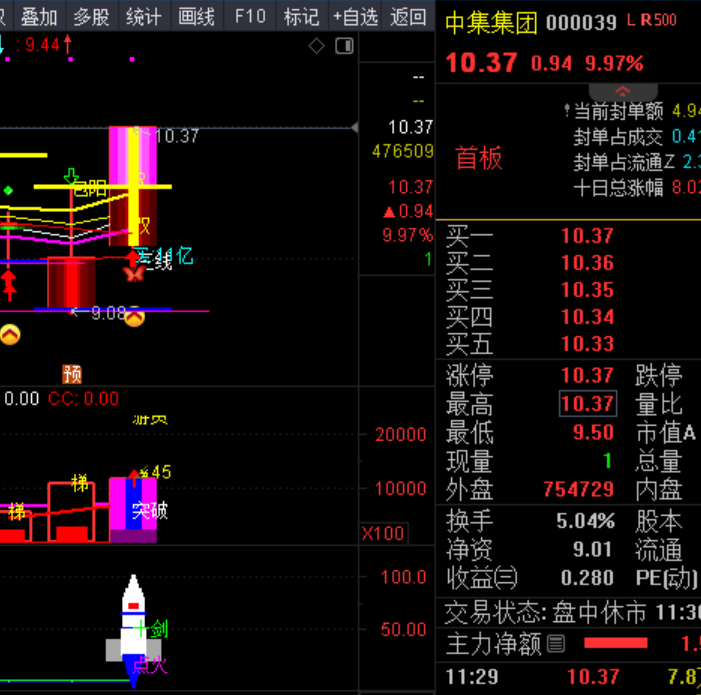The height and width of the screenshot is (695, 701).
Task: Click the 十日总涨幅 label
Action: point(618,188)
